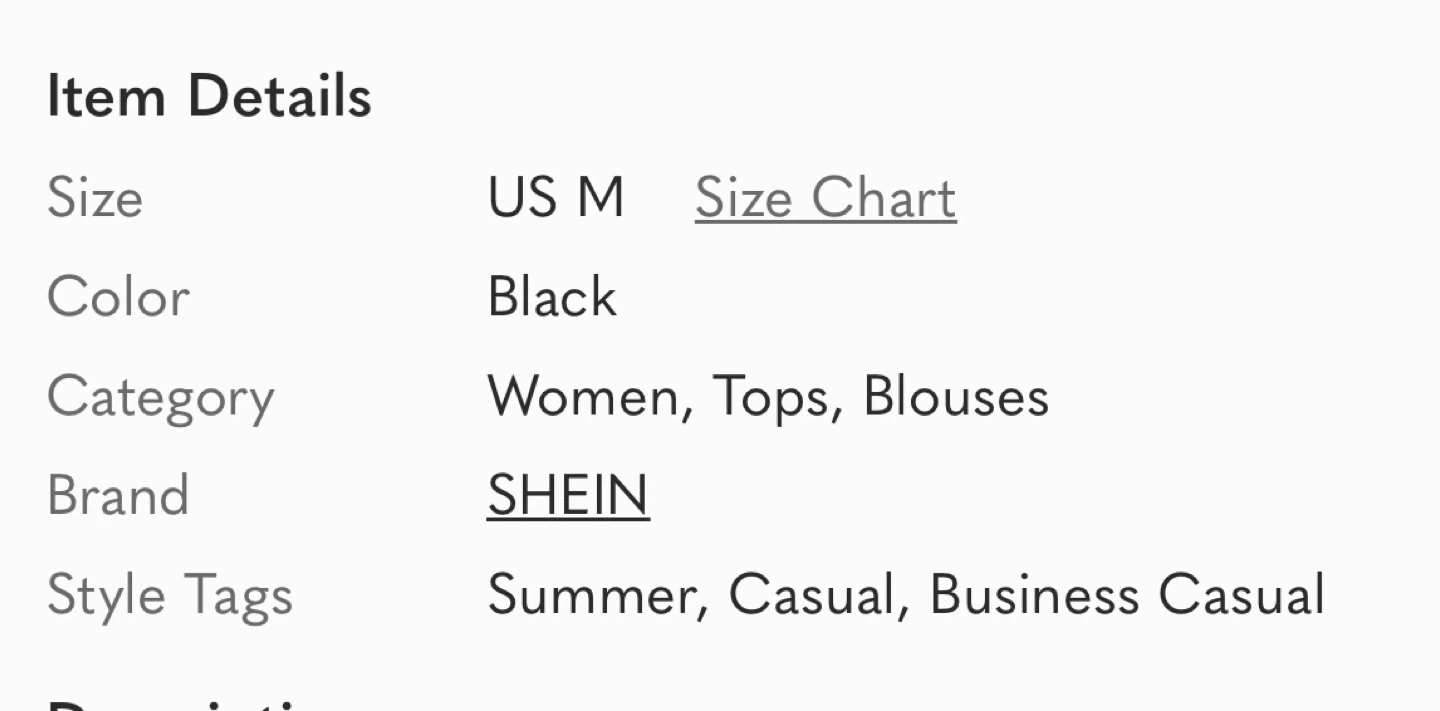Select the Category field label
This screenshot has height=711, width=1440.
pos(160,399)
